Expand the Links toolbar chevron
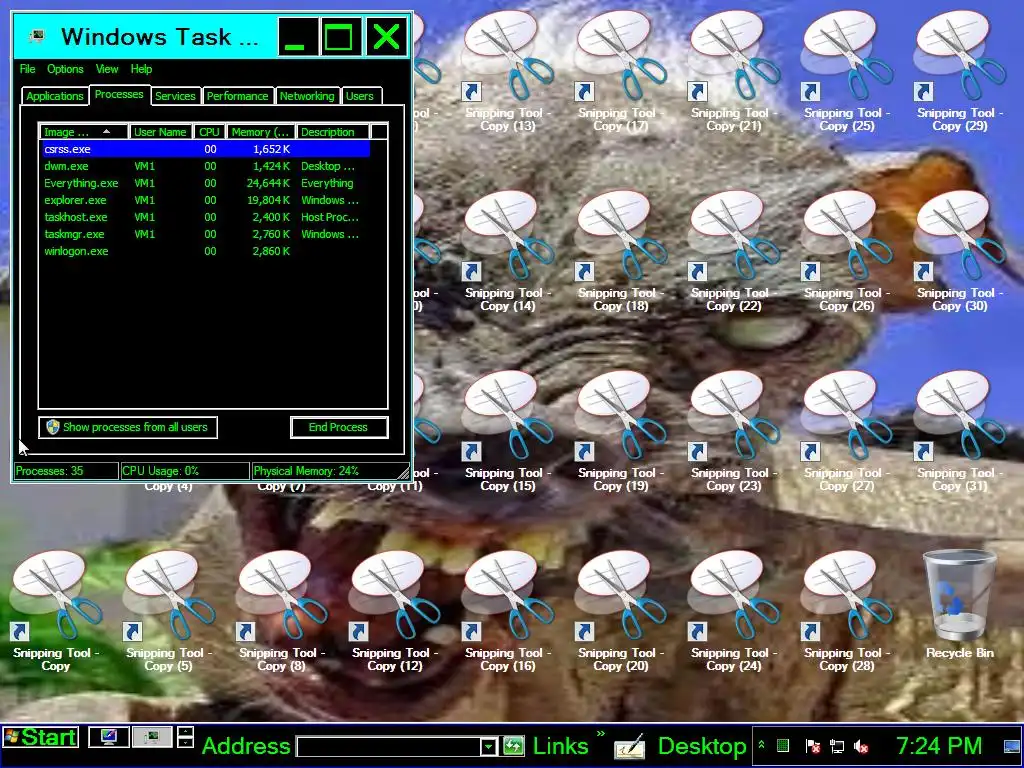The width and height of the screenshot is (1024, 768). 601,735
